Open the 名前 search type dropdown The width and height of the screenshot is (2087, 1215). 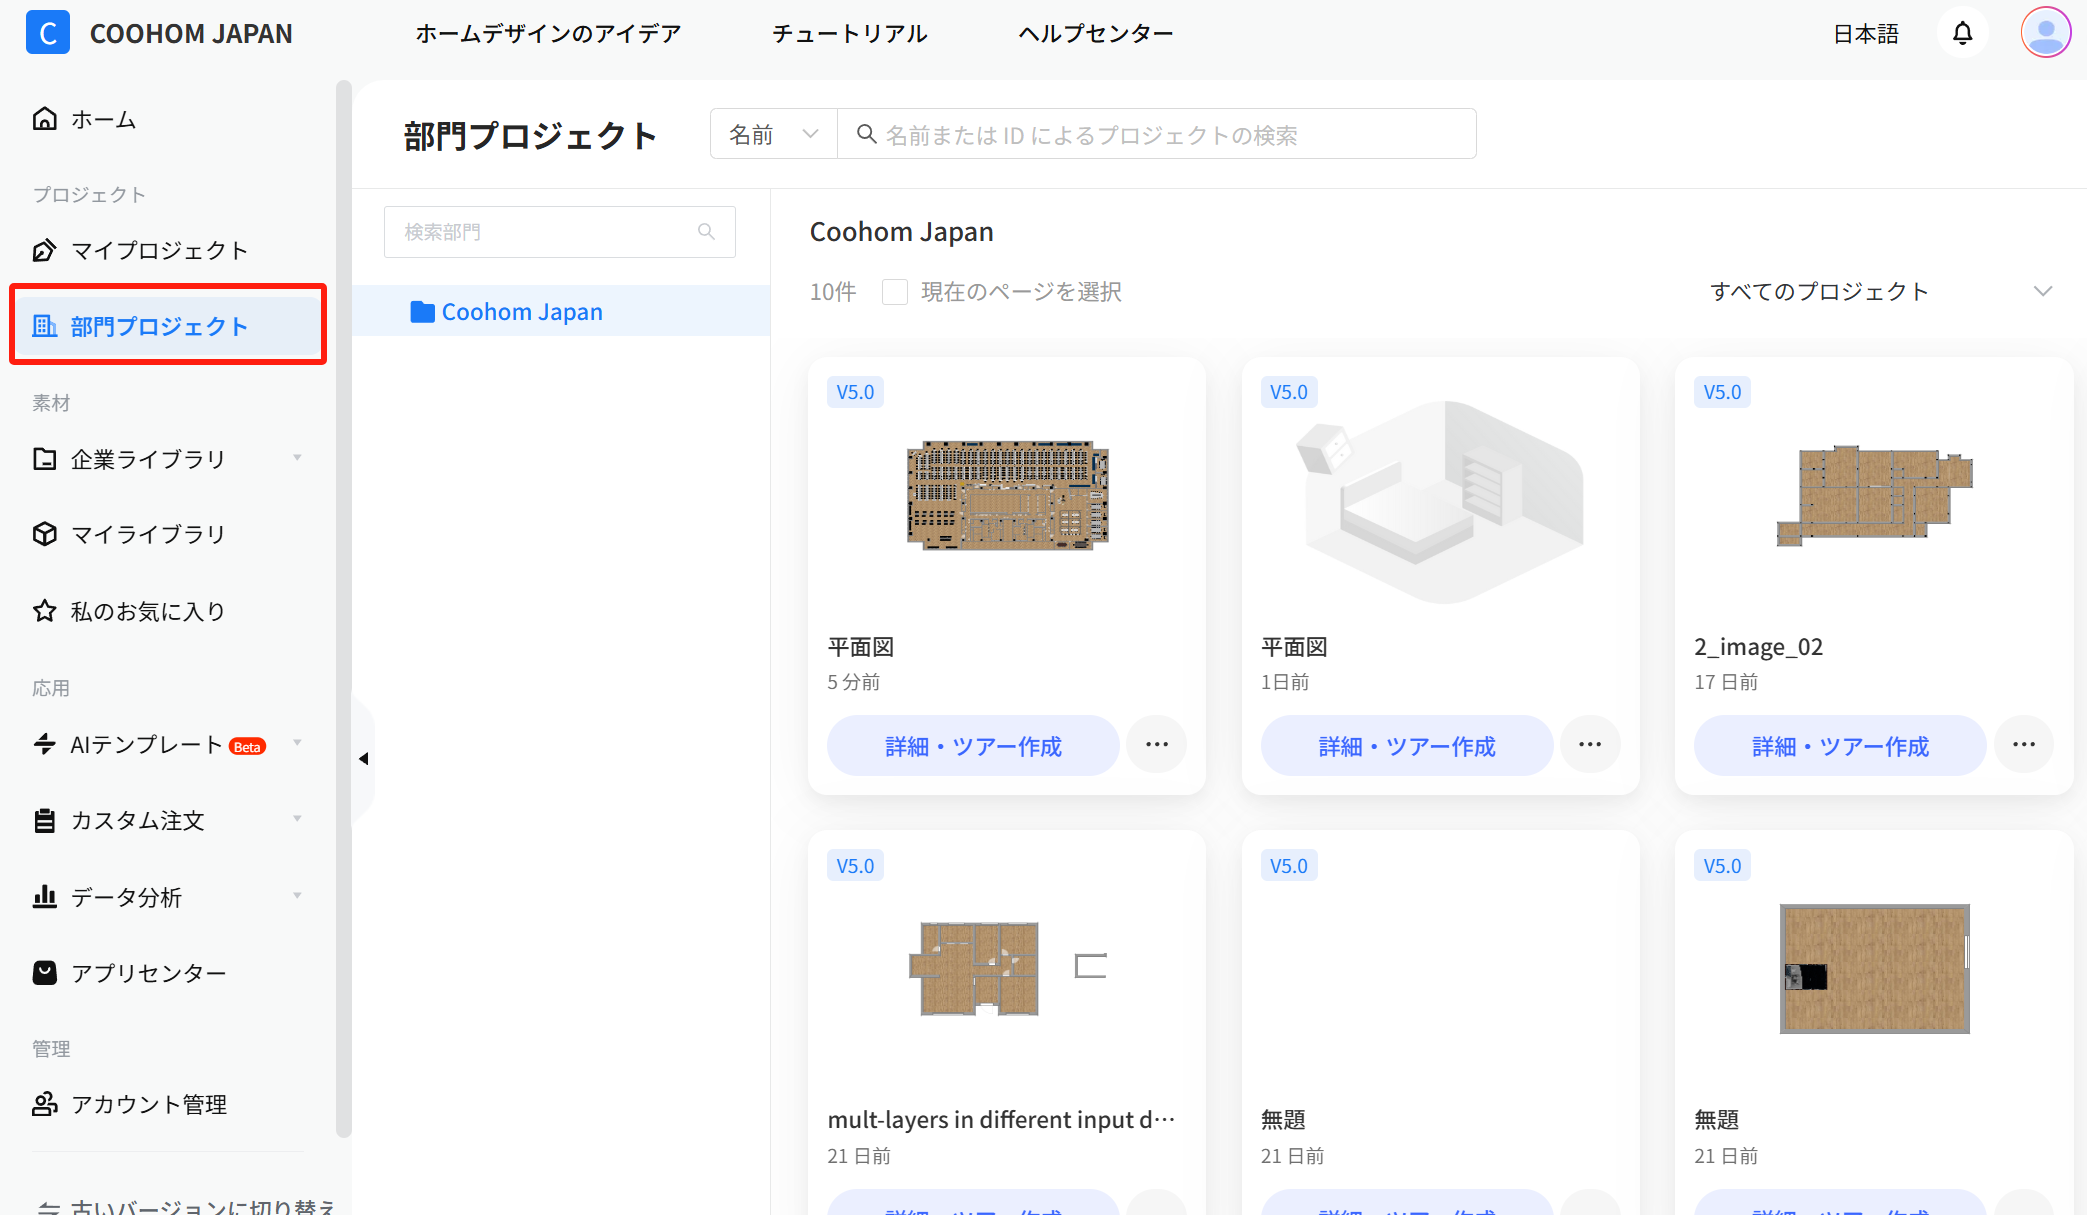[774, 134]
